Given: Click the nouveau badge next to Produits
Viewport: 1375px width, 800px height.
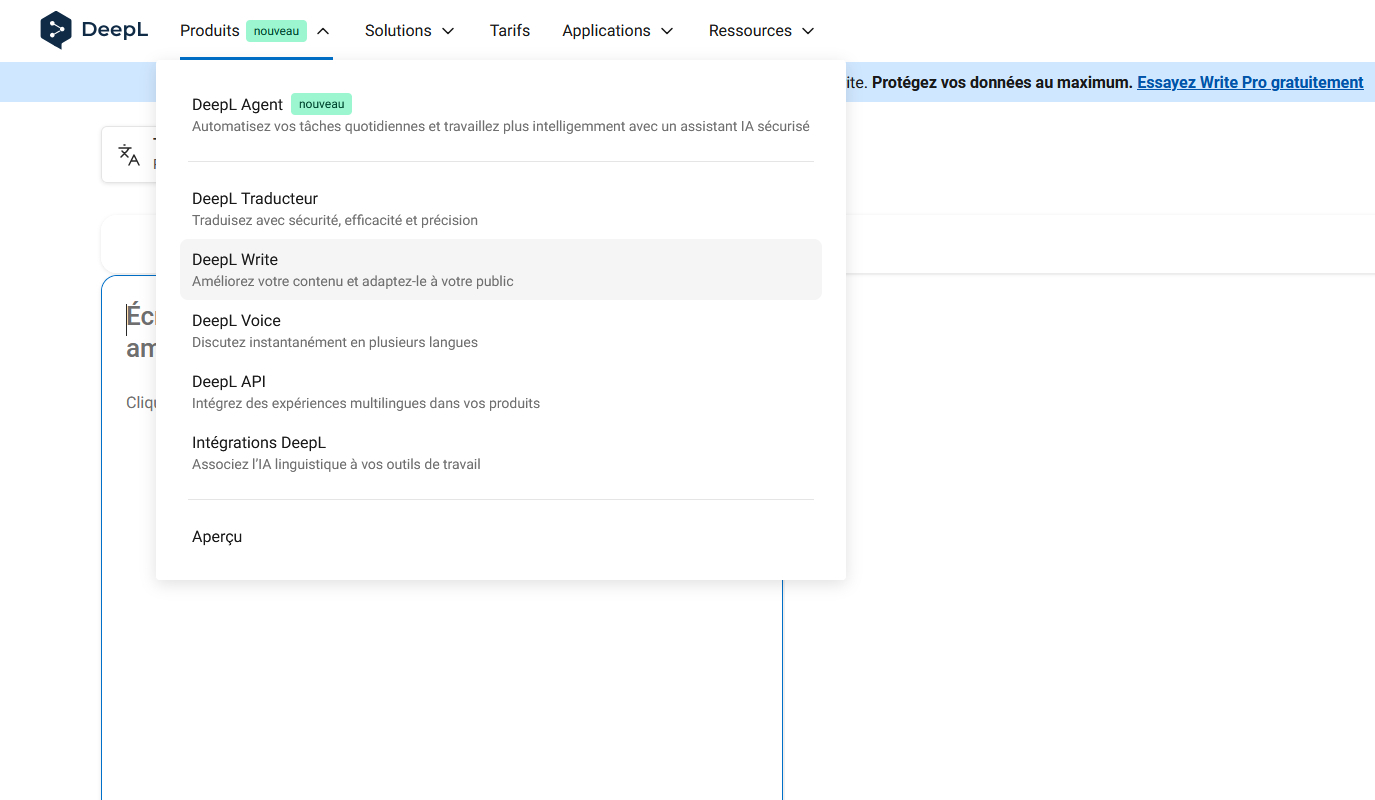Looking at the screenshot, I should (x=276, y=31).
